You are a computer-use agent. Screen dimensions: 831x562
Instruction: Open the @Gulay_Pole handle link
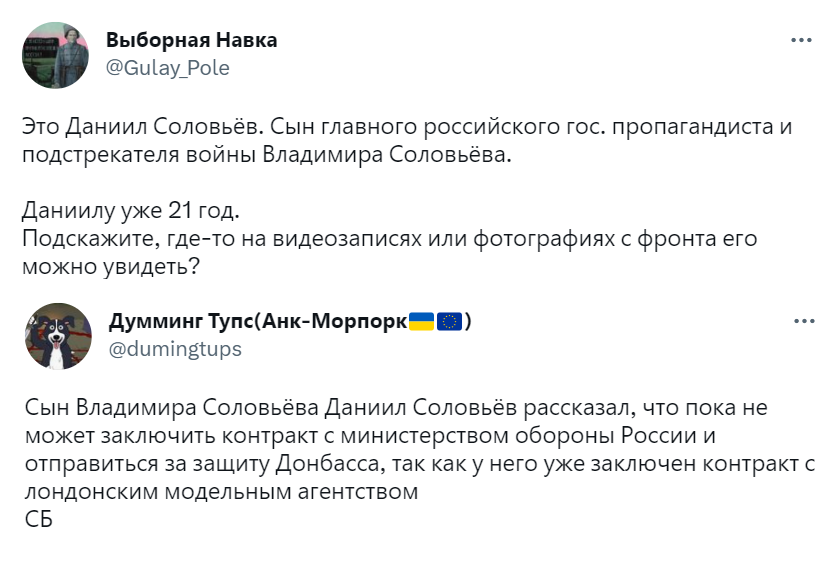coord(167,68)
